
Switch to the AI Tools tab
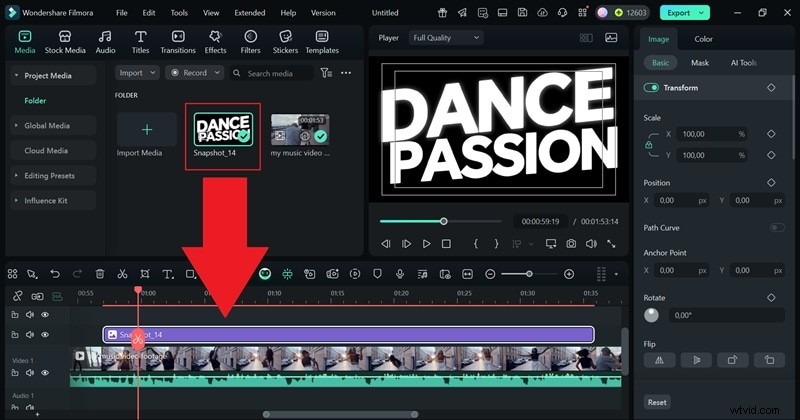(743, 63)
